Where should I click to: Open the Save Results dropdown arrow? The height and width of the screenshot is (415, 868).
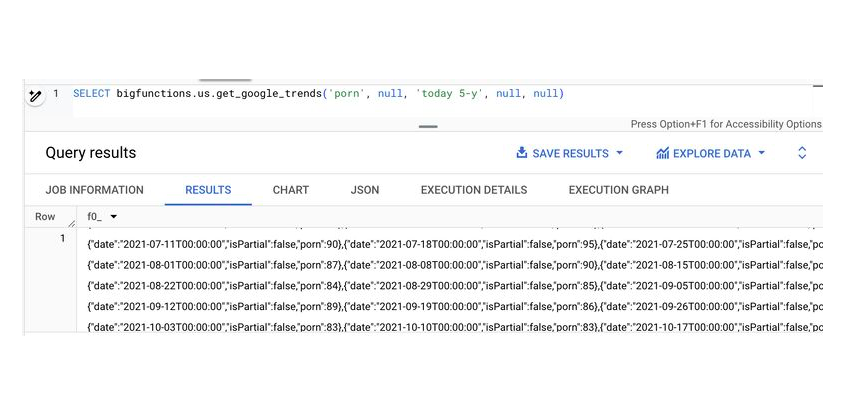(x=619, y=153)
